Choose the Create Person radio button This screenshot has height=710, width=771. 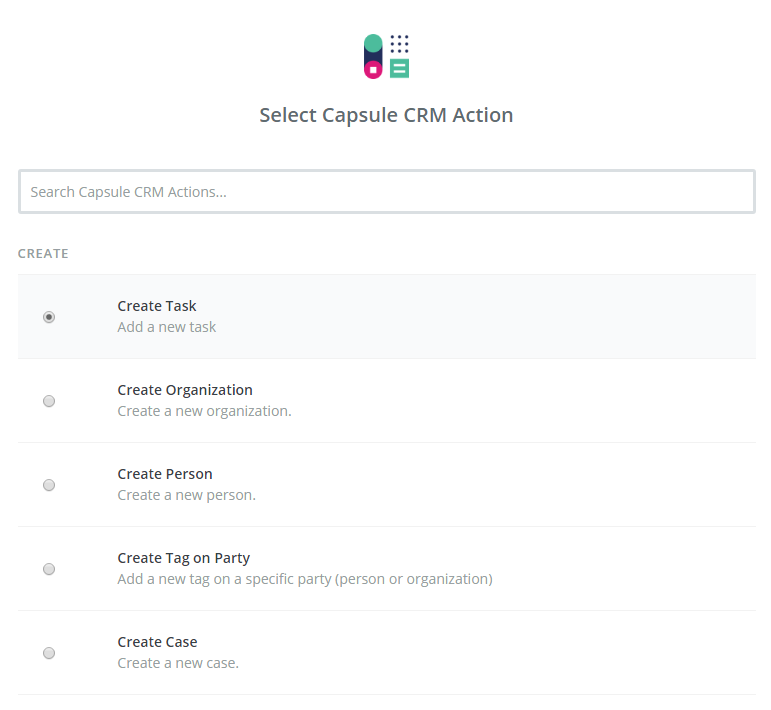(x=49, y=485)
